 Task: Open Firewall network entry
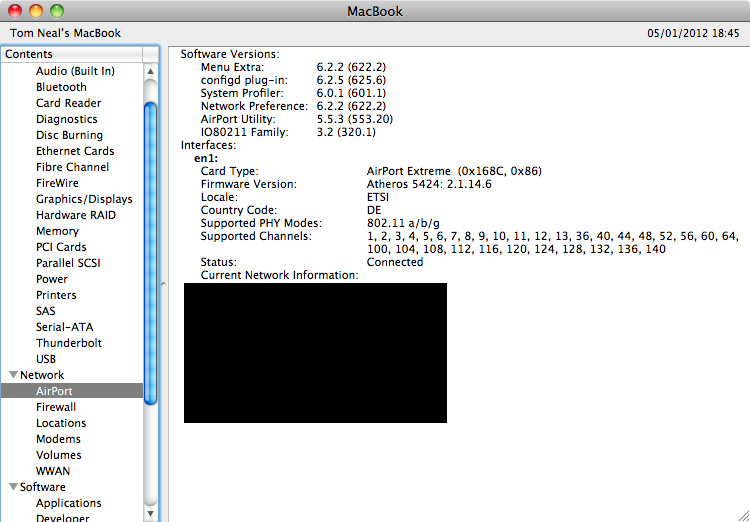(56, 407)
